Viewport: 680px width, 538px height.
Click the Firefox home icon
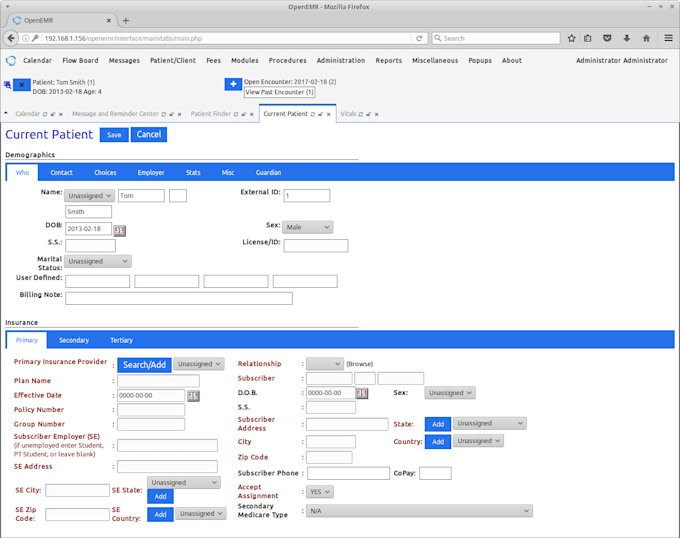(646, 38)
